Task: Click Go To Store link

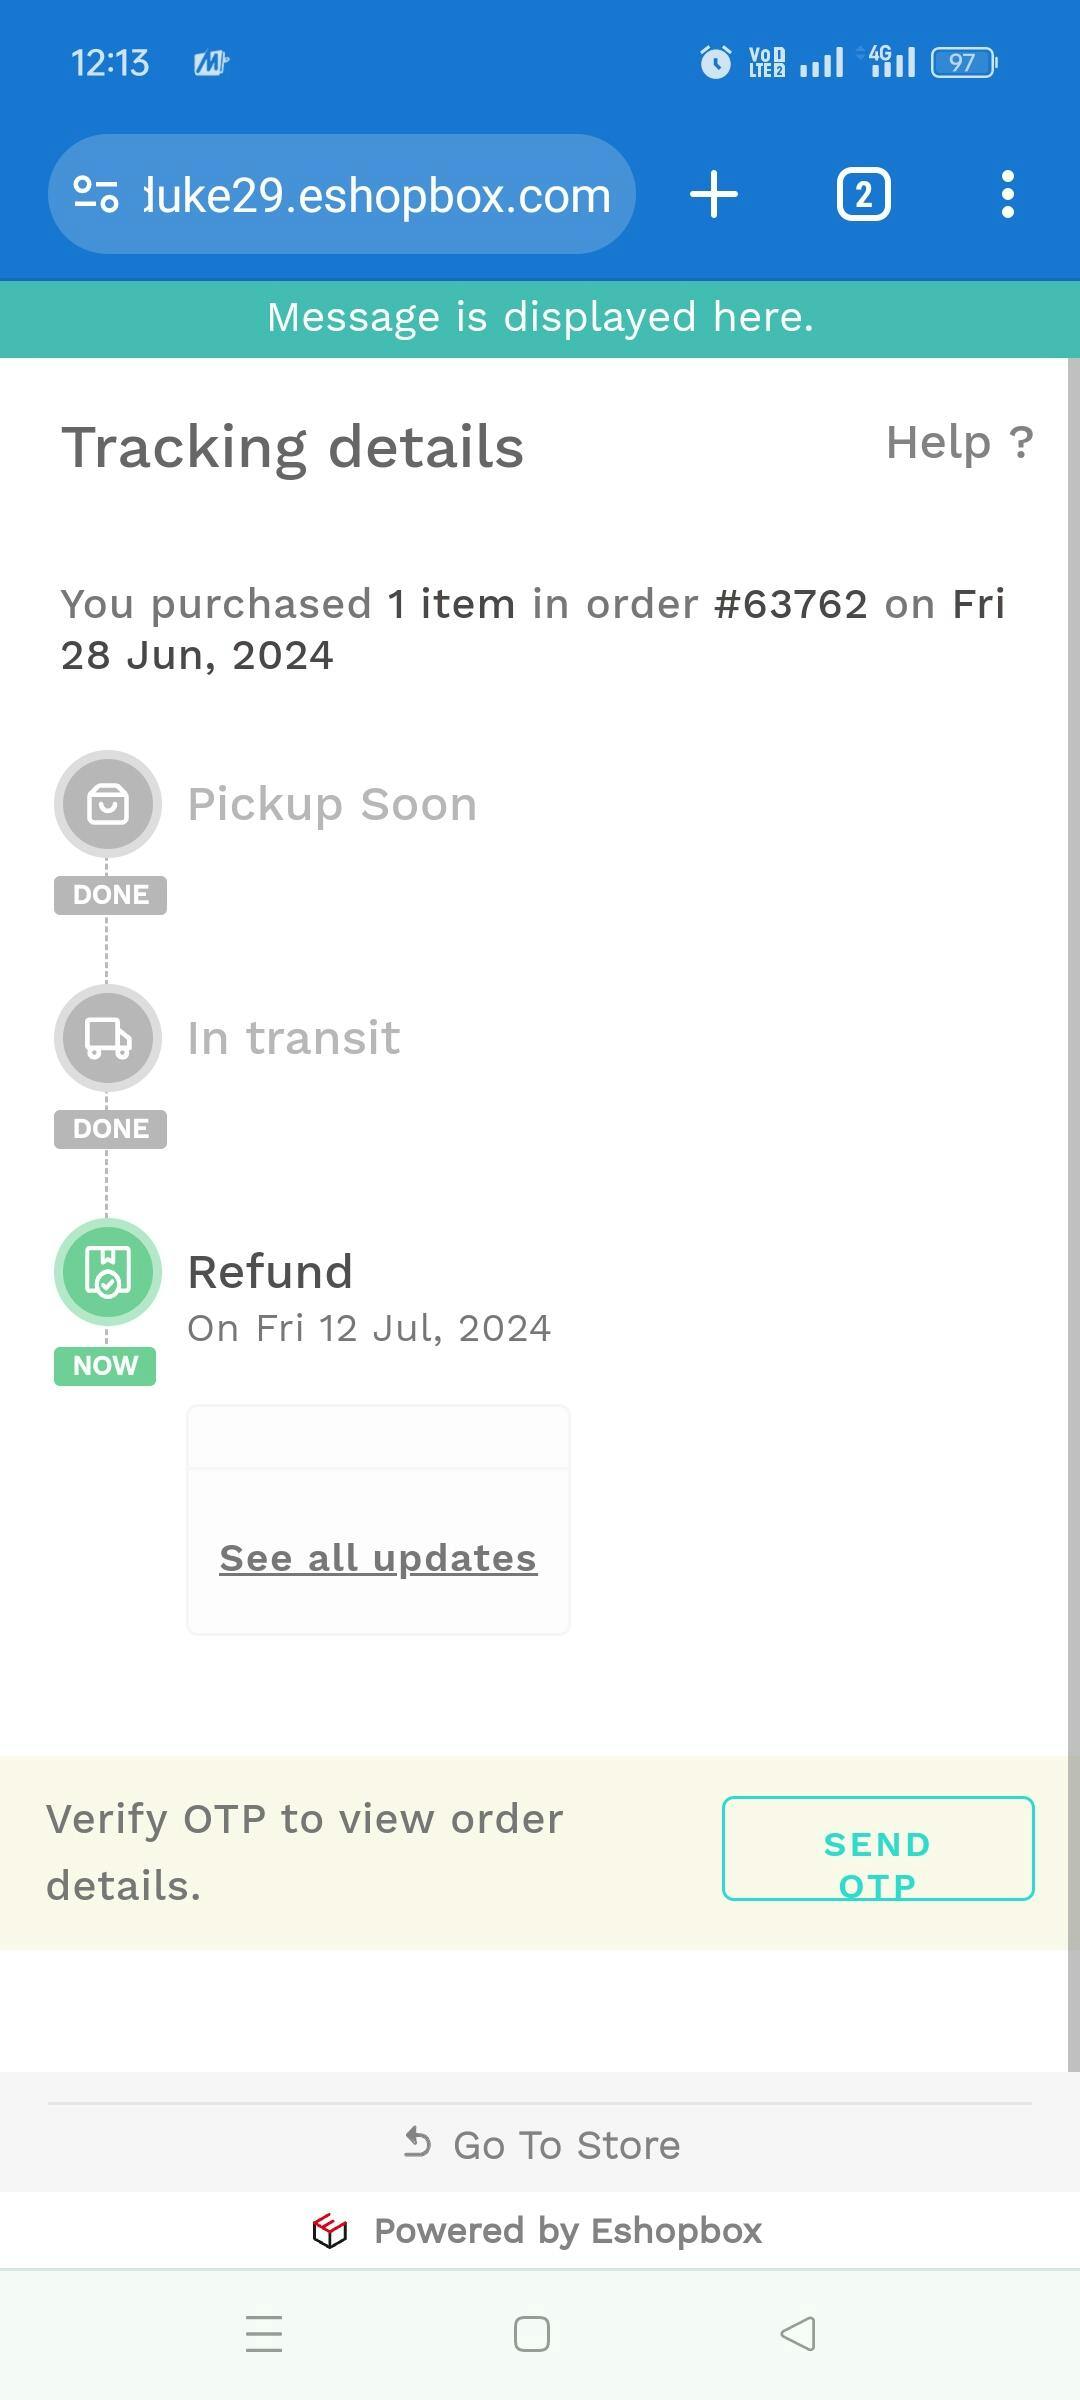Action: (542, 2145)
